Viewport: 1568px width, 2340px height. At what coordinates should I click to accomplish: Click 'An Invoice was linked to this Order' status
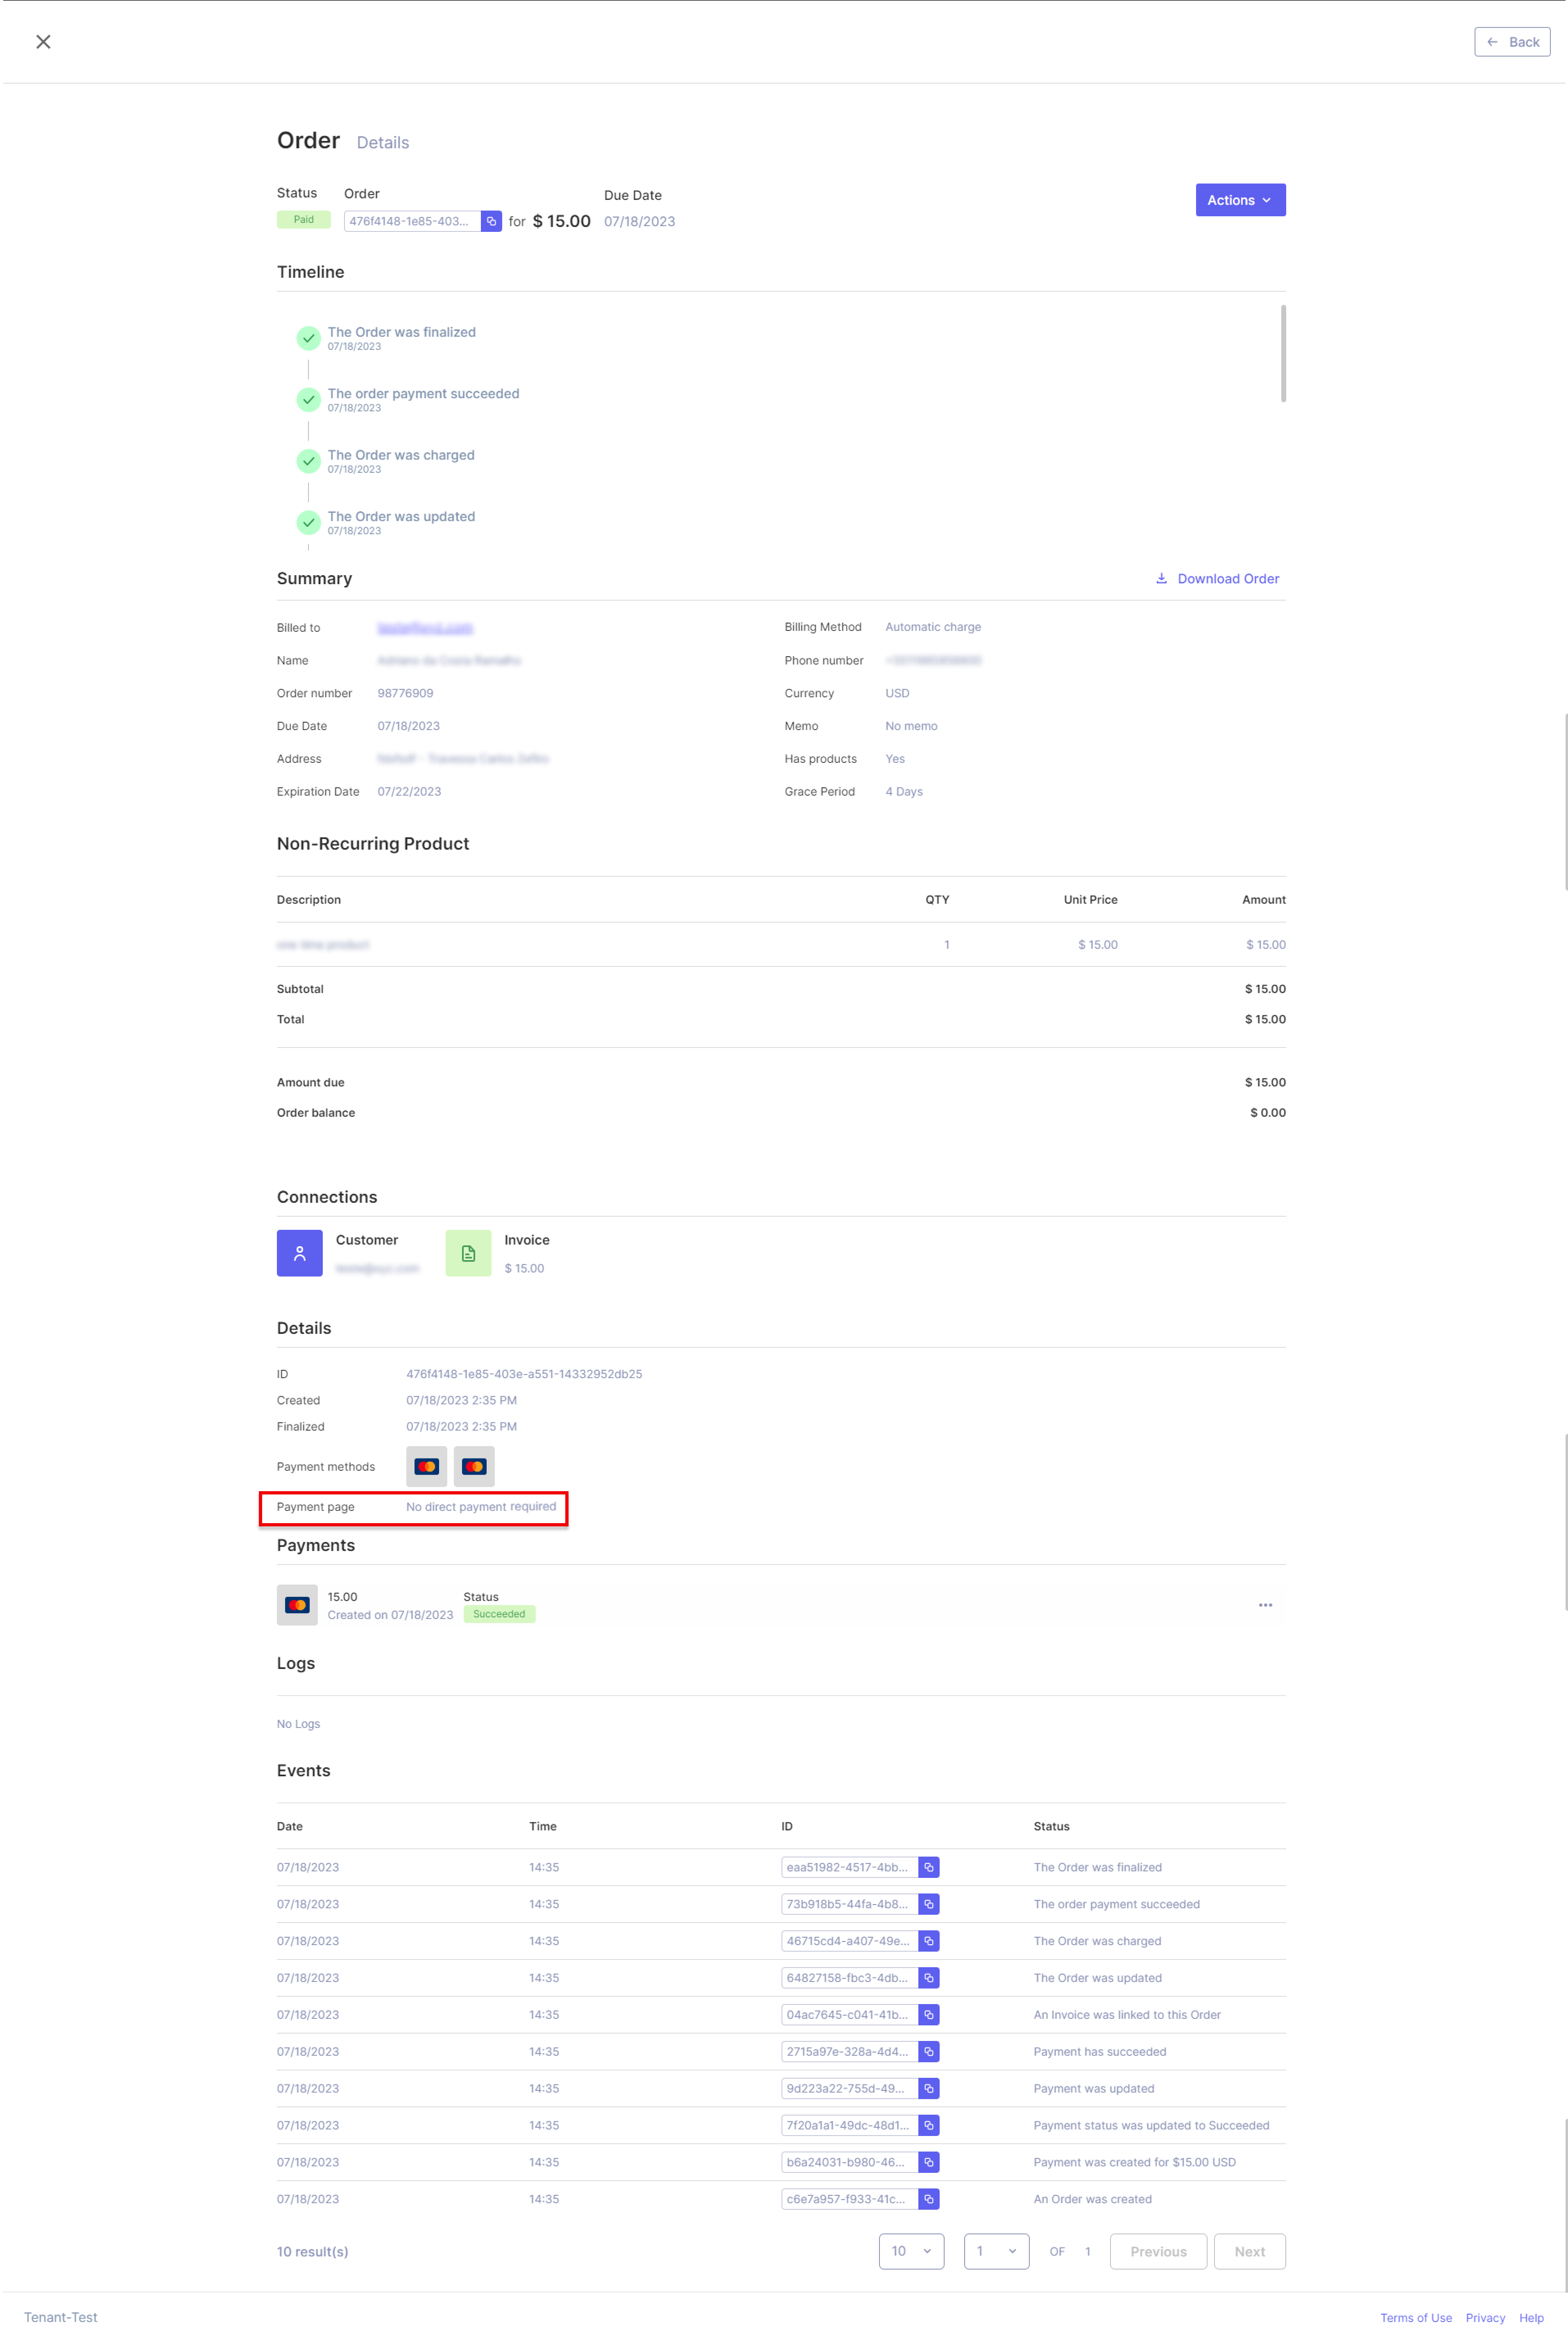click(1127, 2015)
